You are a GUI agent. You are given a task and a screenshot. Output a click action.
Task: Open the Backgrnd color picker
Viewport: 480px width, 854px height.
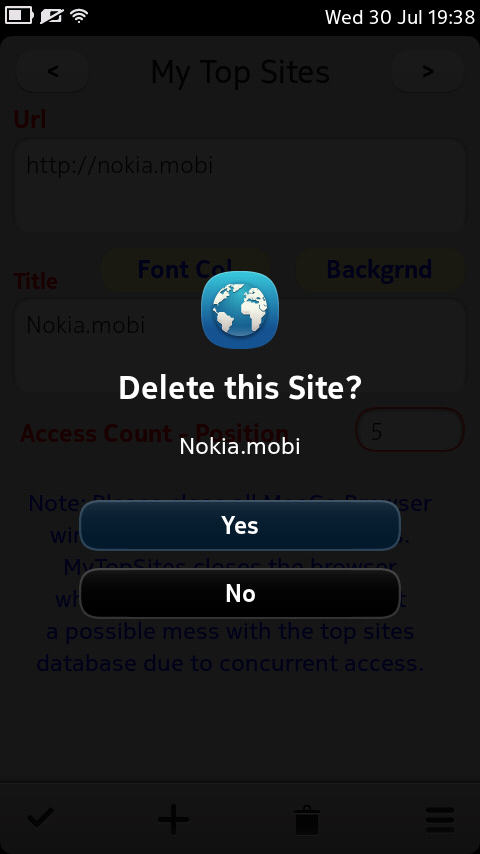tap(380, 269)
